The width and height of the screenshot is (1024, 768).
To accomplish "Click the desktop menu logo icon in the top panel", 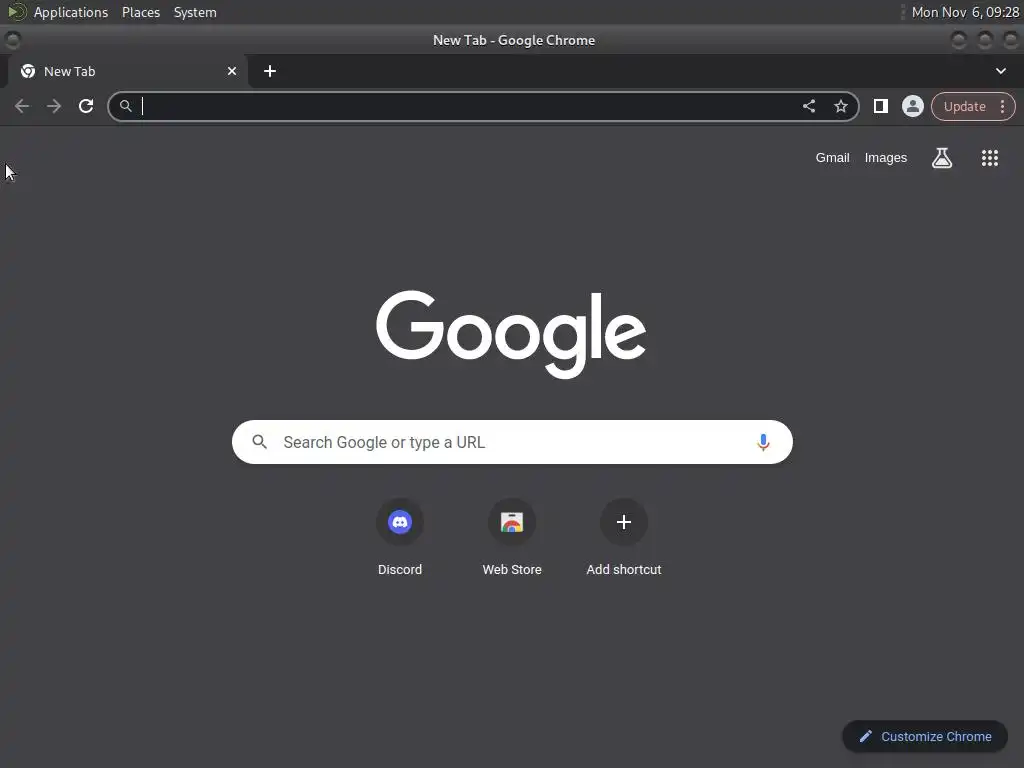I will point(16,12).
